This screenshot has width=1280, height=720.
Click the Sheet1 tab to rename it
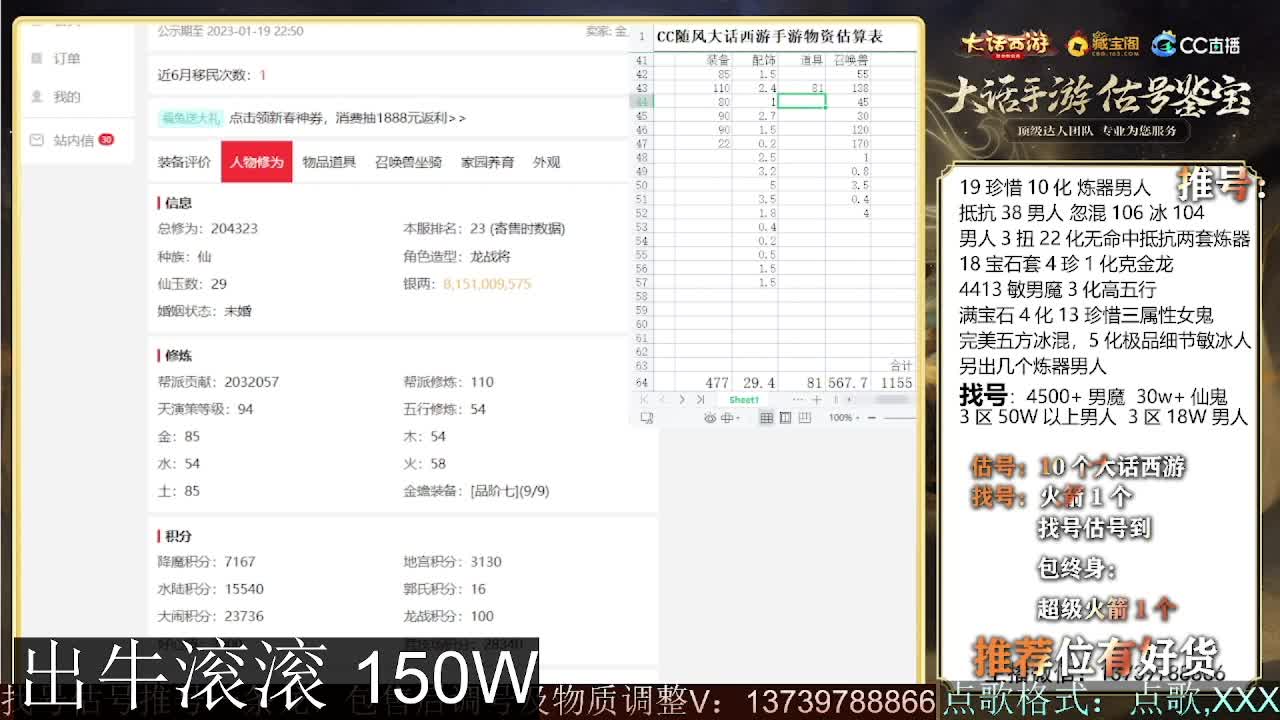[x=743, y=400]
